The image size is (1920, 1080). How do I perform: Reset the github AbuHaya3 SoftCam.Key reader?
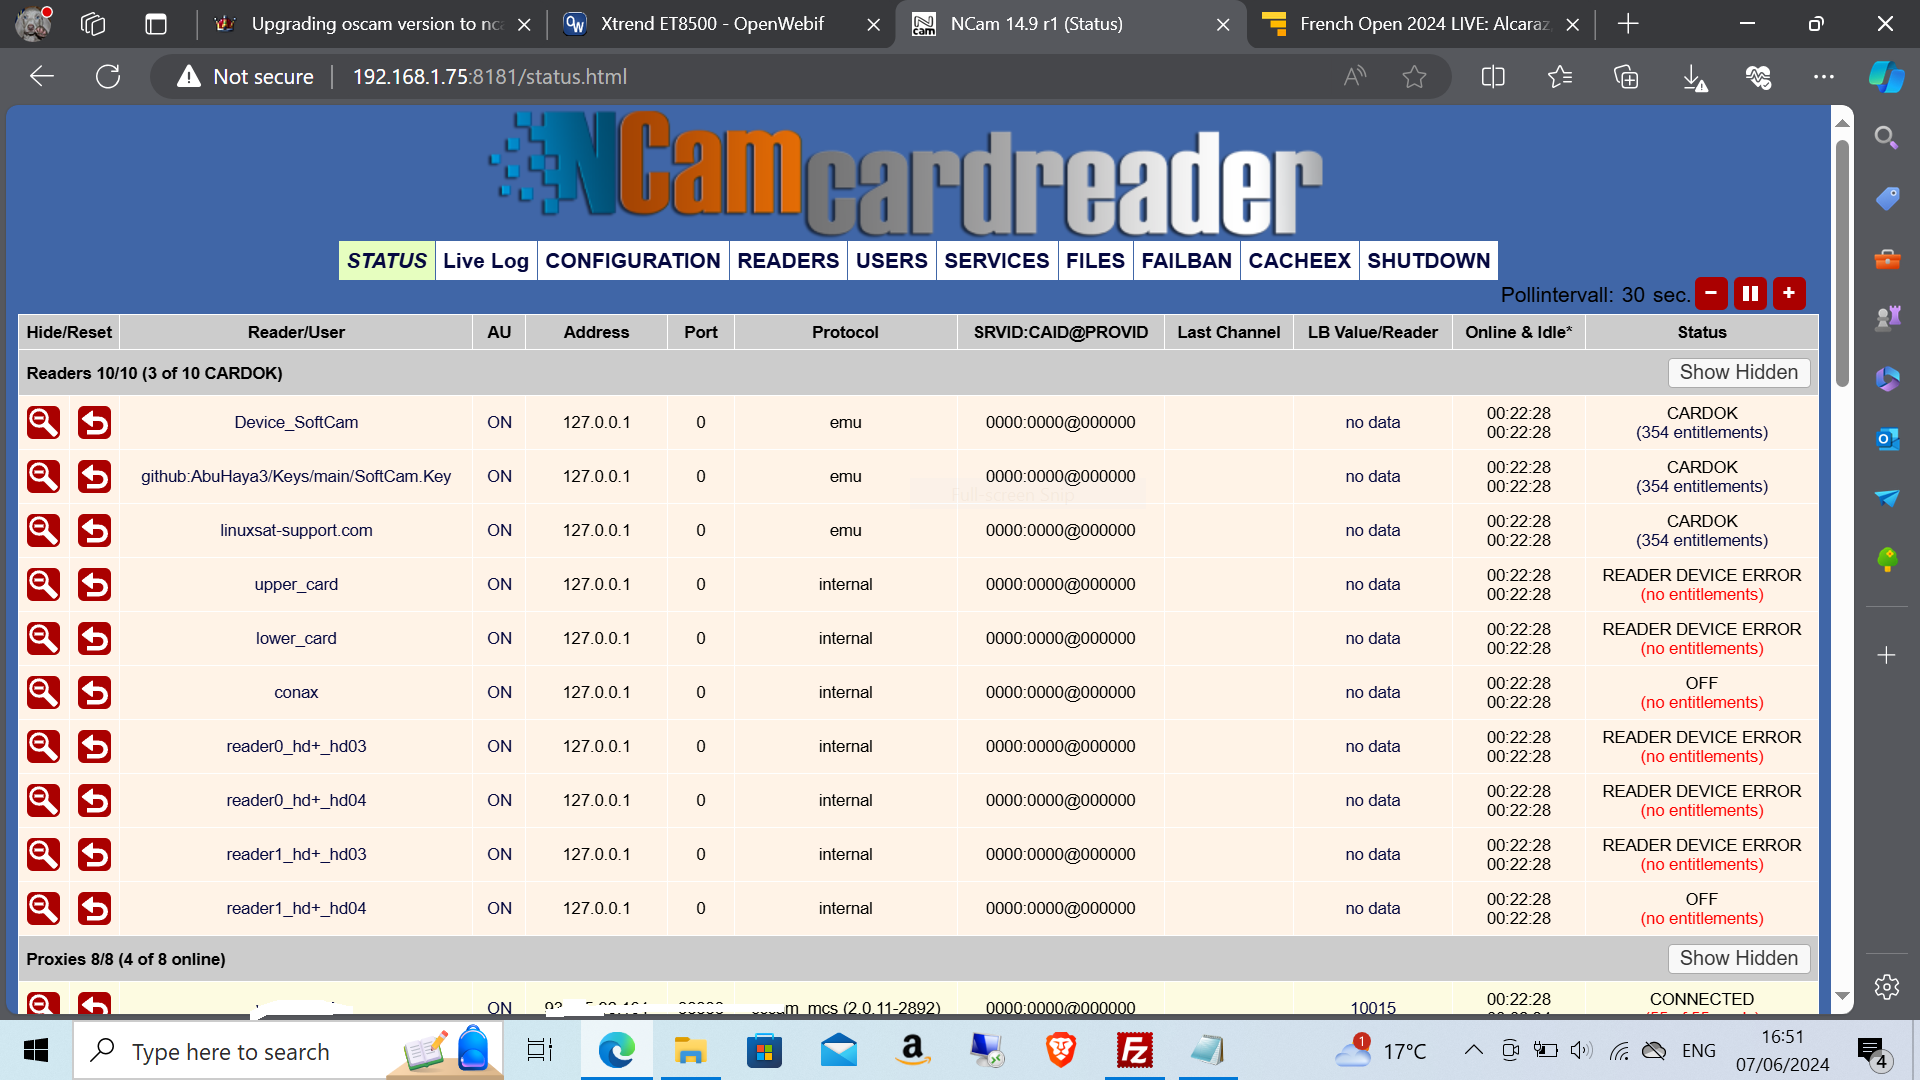[95, 477]
